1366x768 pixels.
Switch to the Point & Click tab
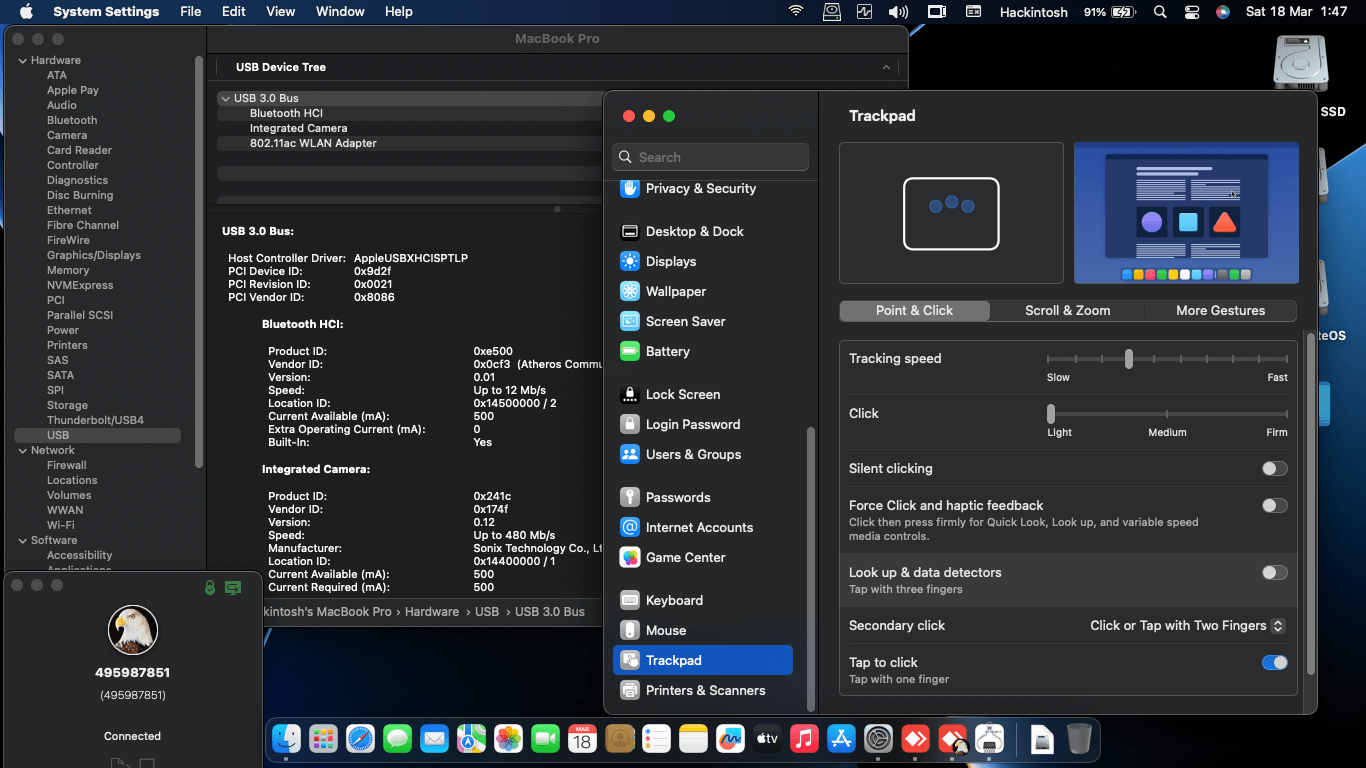(914, 310)
